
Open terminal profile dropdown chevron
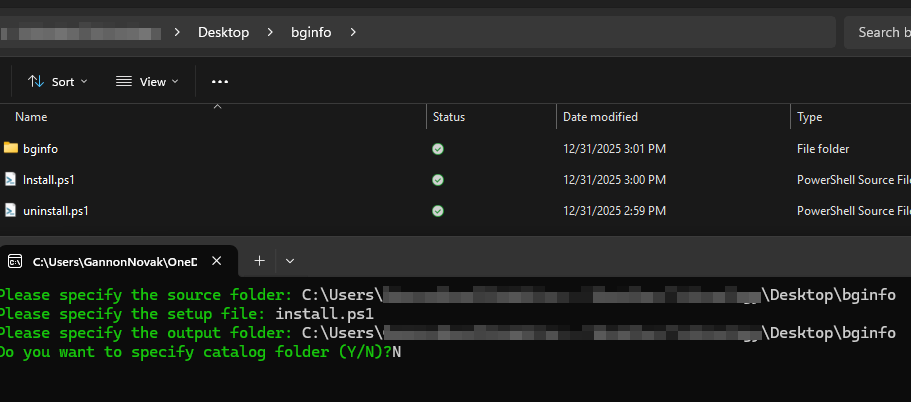coord(290,261)
